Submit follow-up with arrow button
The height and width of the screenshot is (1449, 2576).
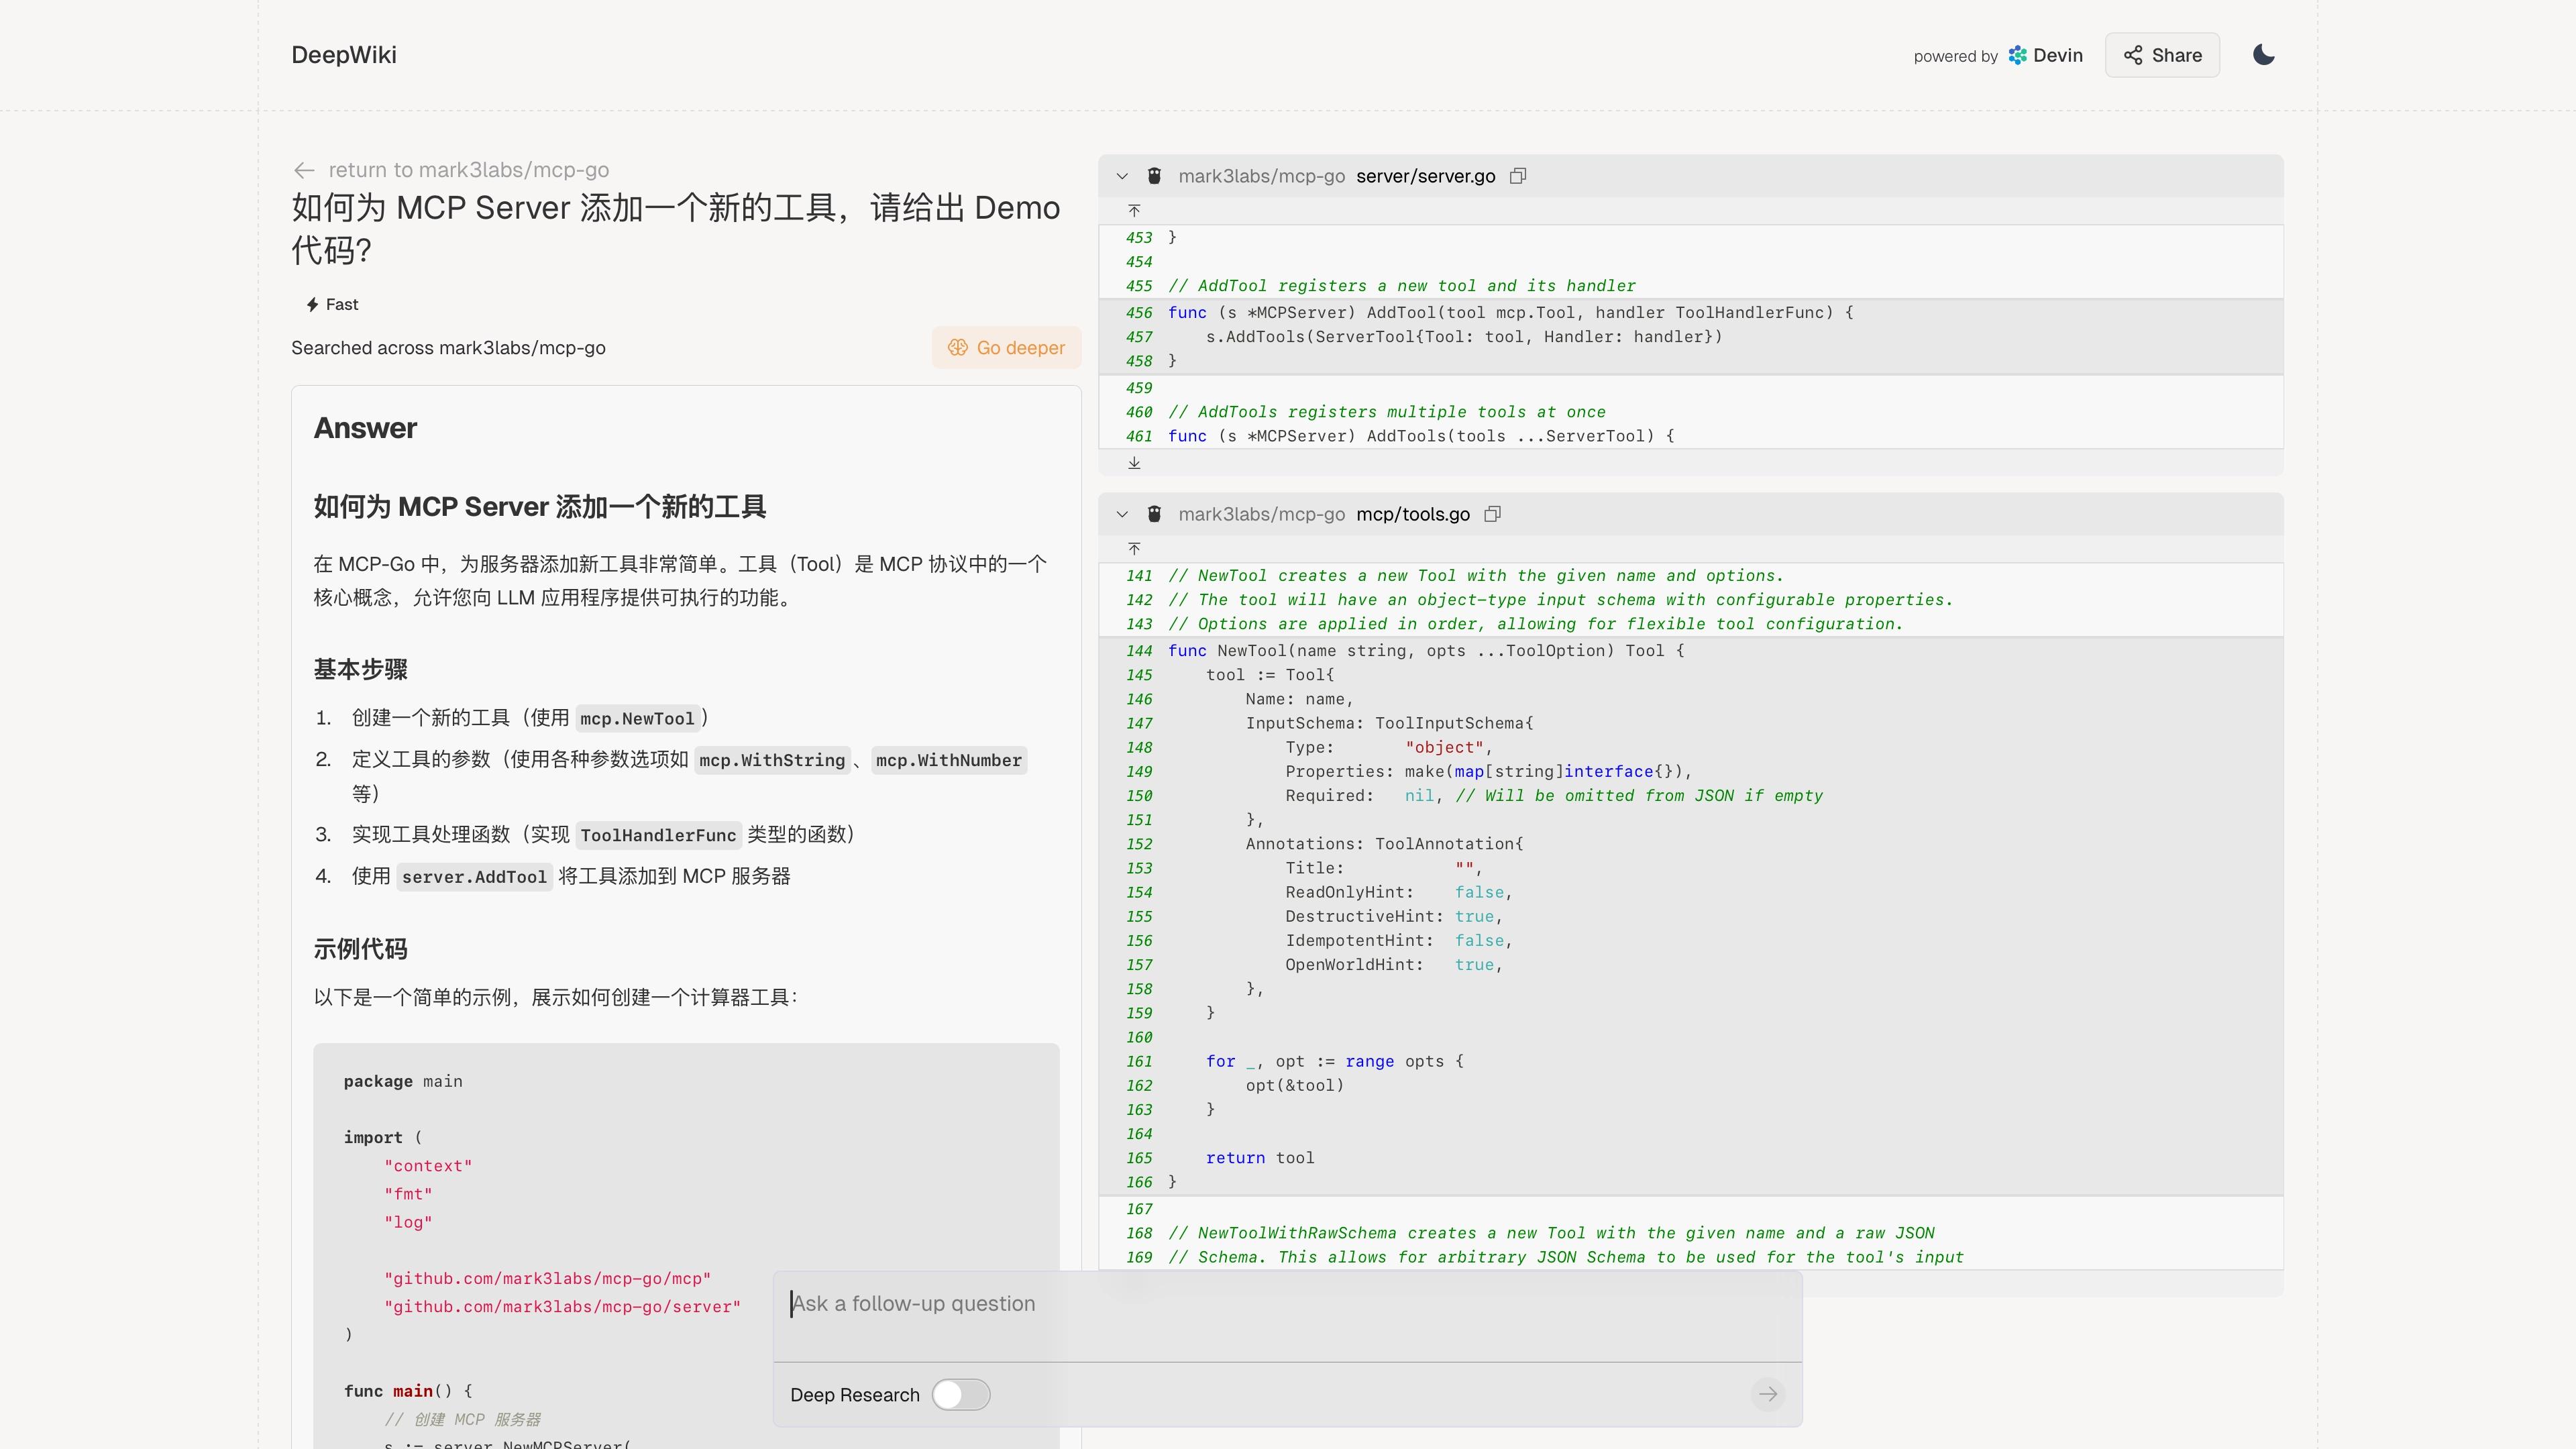pyautogui.click(x=1768, y=1394)
